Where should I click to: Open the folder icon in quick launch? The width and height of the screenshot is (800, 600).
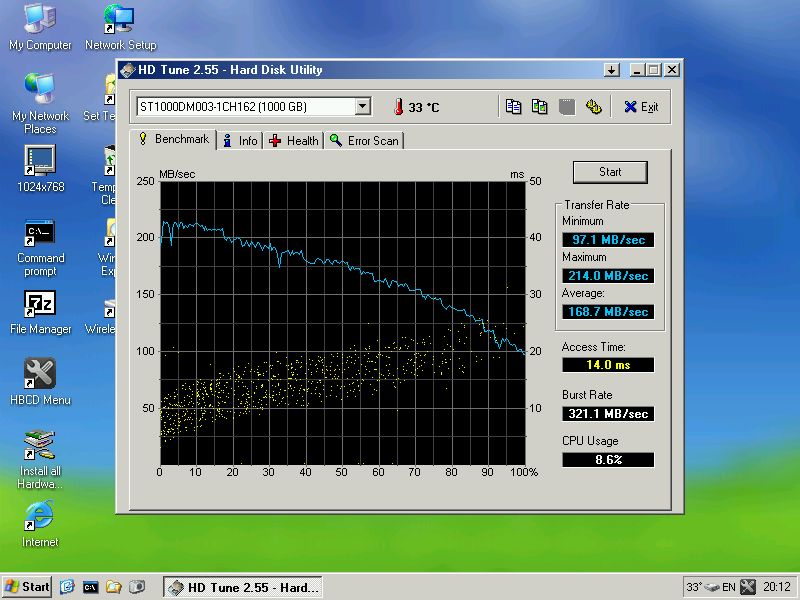113,587
